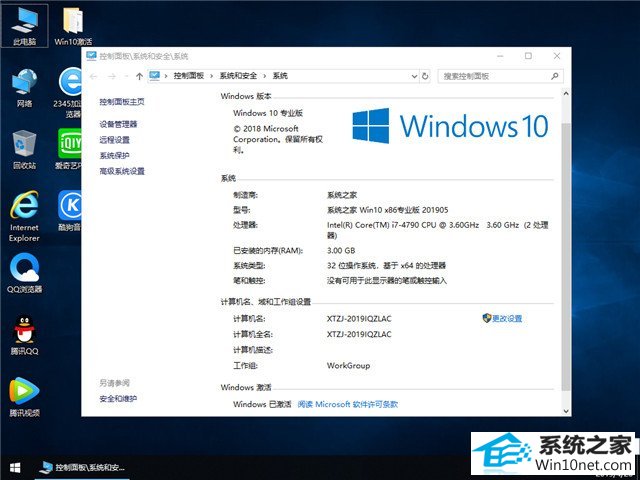Focus the 搜索控制面板 search box
This screenshot has height=480, width=640.
pos(501,76)
